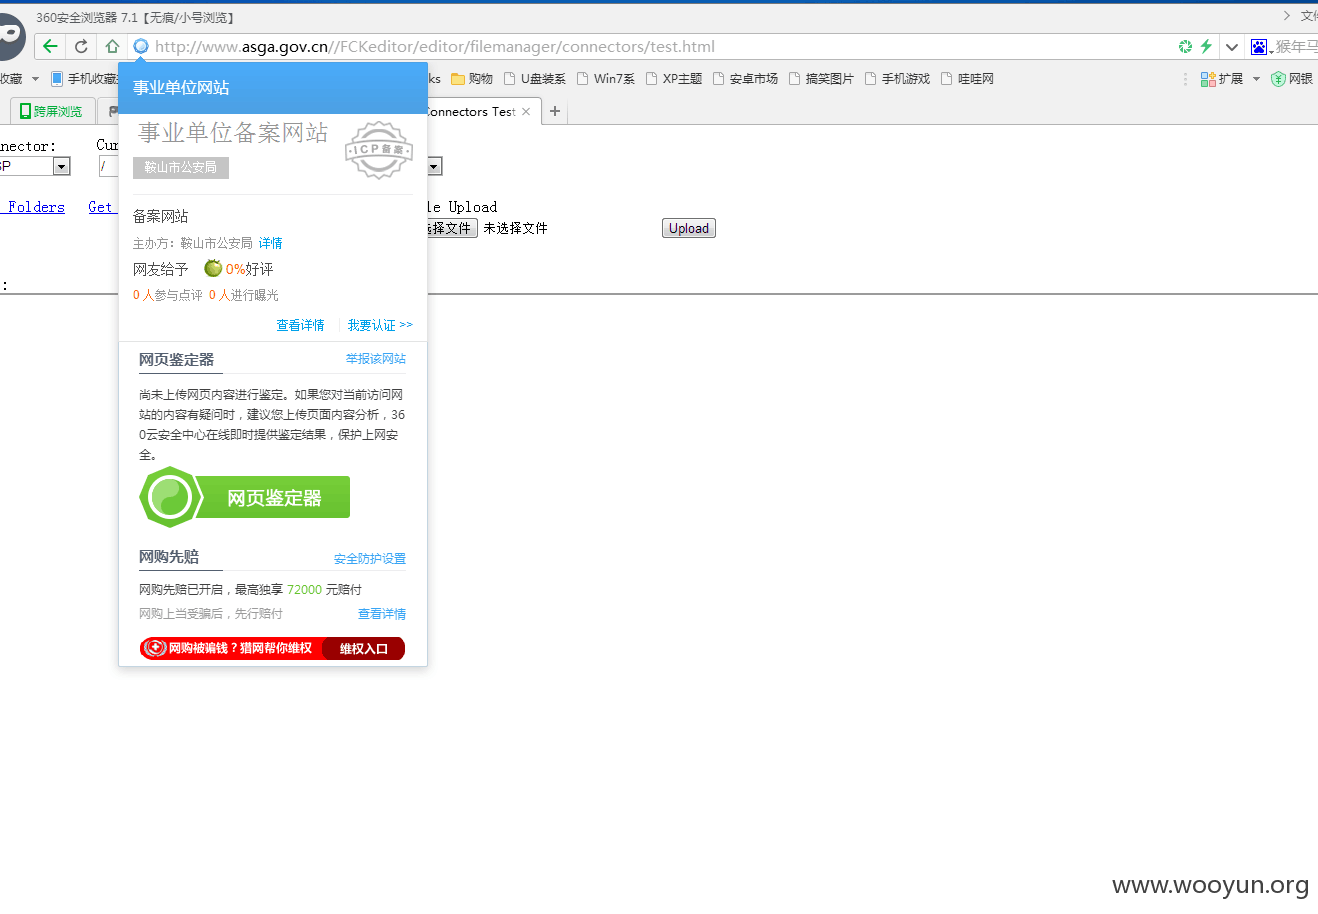Expand the 收藏 favorites dropdown arrow

(35, 79)
